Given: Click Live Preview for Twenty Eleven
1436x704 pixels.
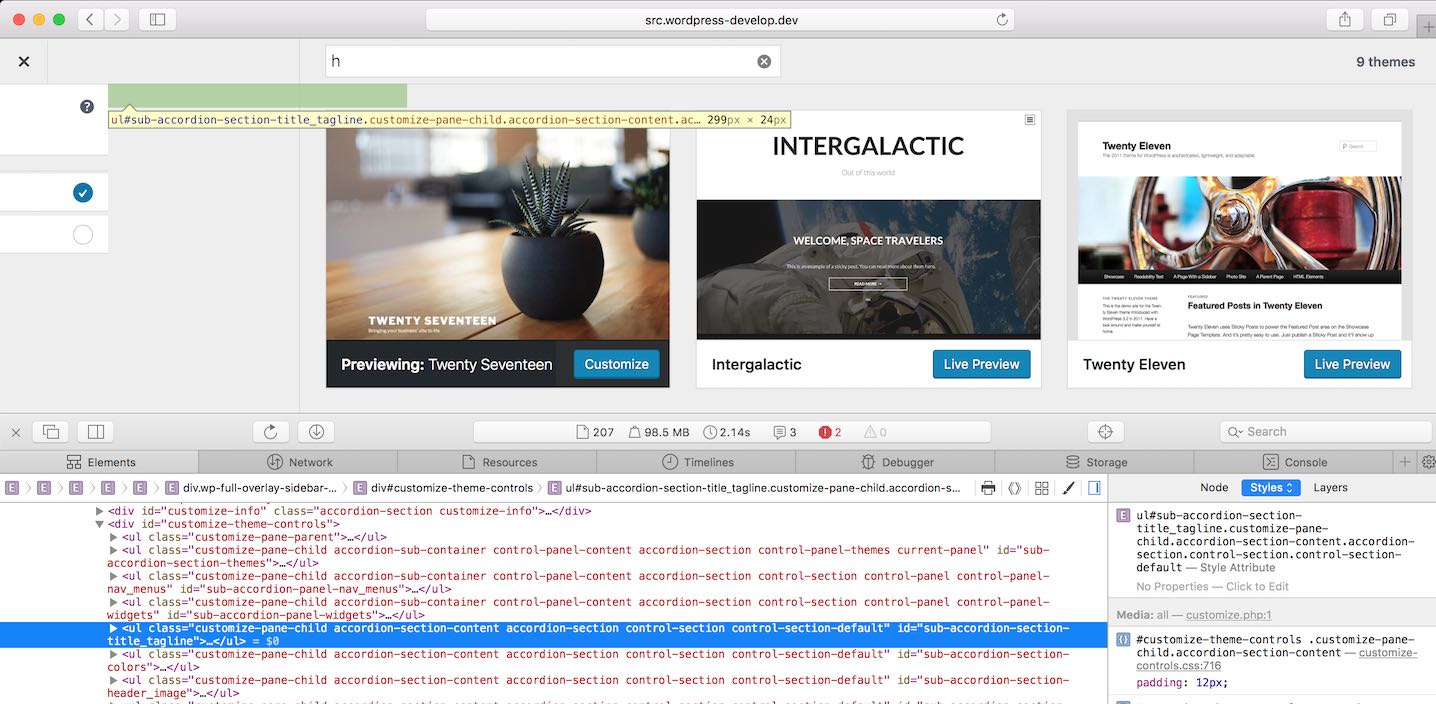Looking at the screenshot, I should (x=1352, y=364).
